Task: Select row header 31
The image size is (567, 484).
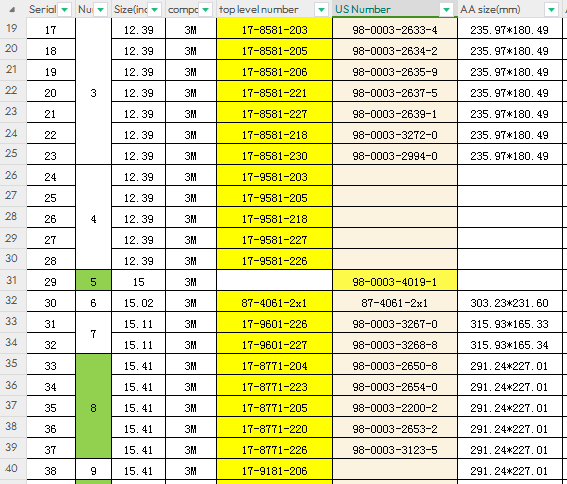Action: click(x=12, y=280)
